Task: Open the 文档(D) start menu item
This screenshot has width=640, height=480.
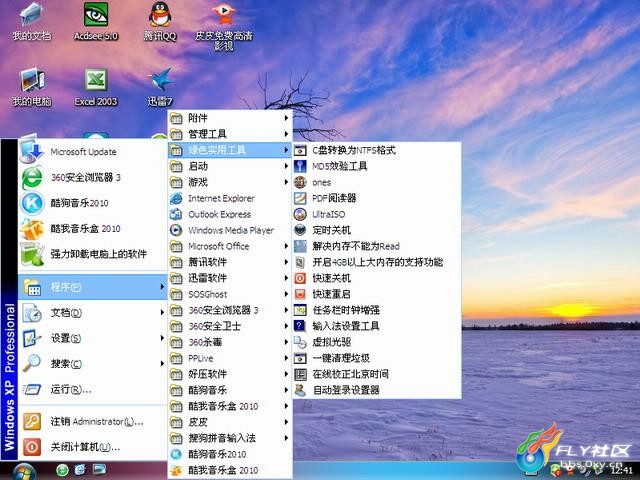Action: pyautogui.click(x=93, y=313)
